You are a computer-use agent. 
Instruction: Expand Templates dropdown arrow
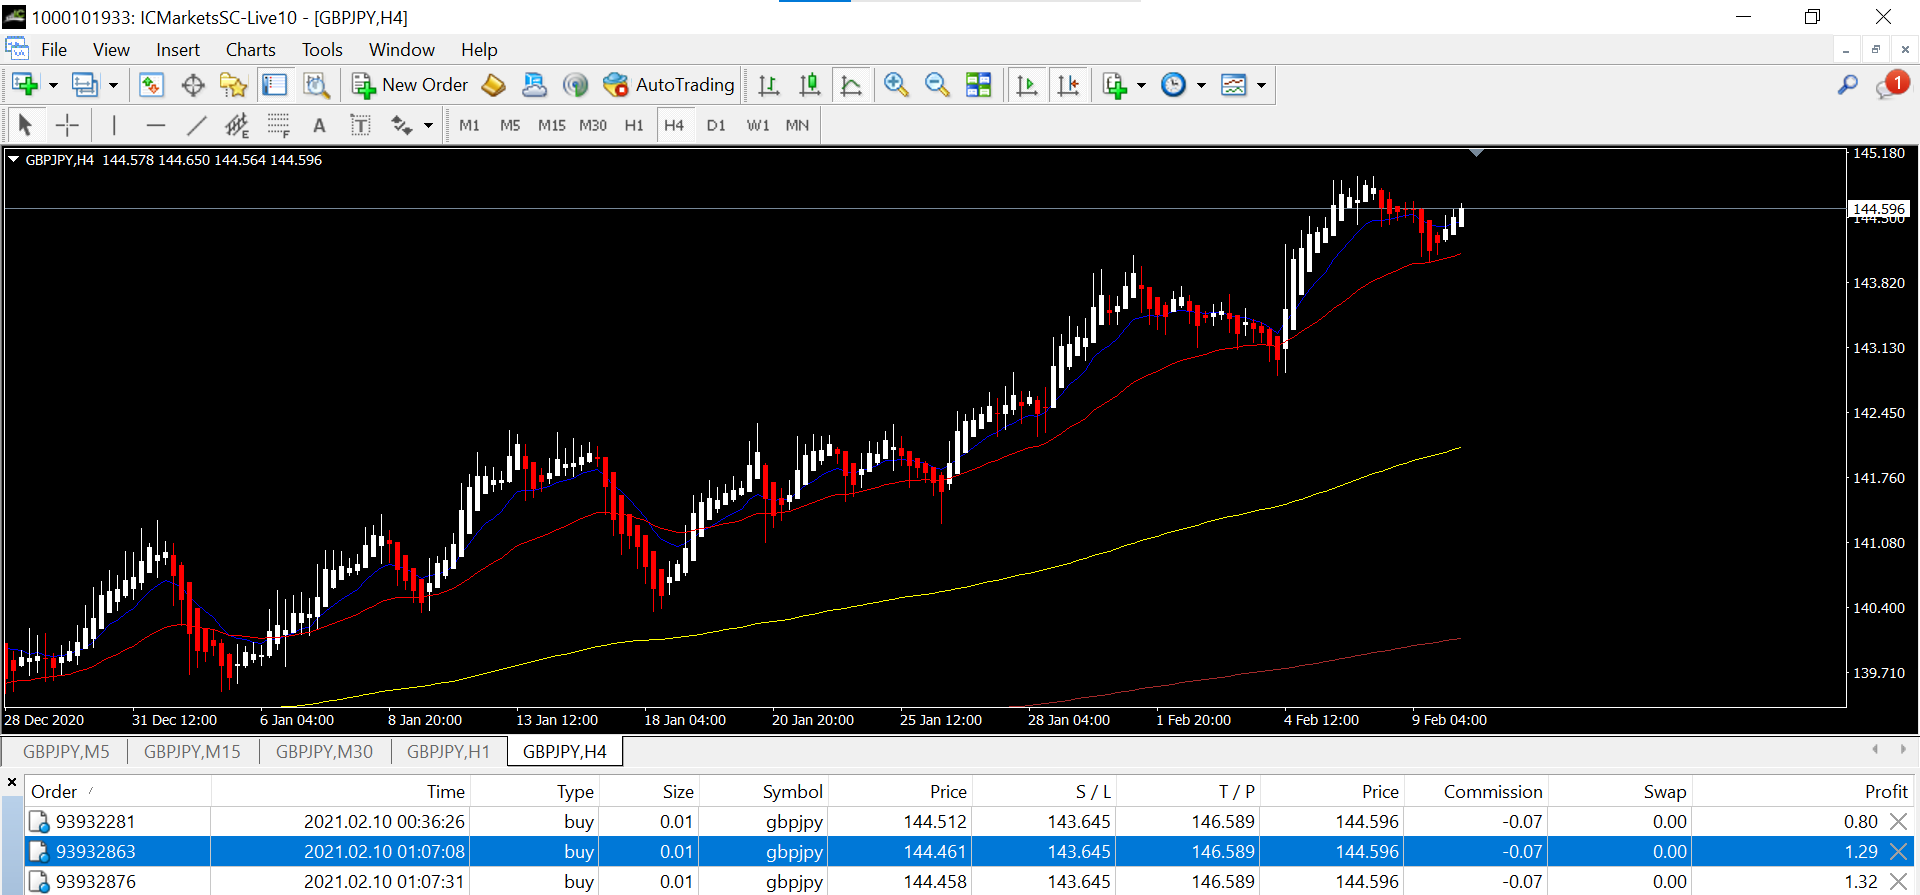coord(1261,85)
